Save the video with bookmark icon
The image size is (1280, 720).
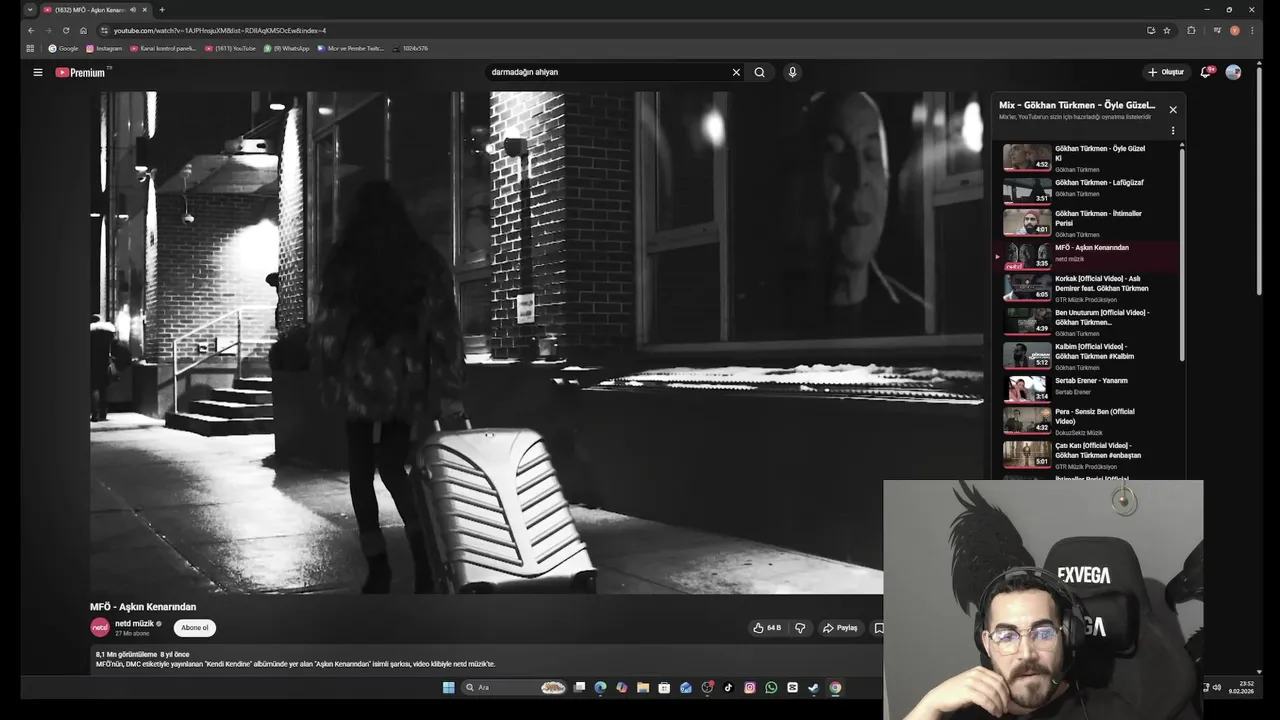[x=879, y=628]
